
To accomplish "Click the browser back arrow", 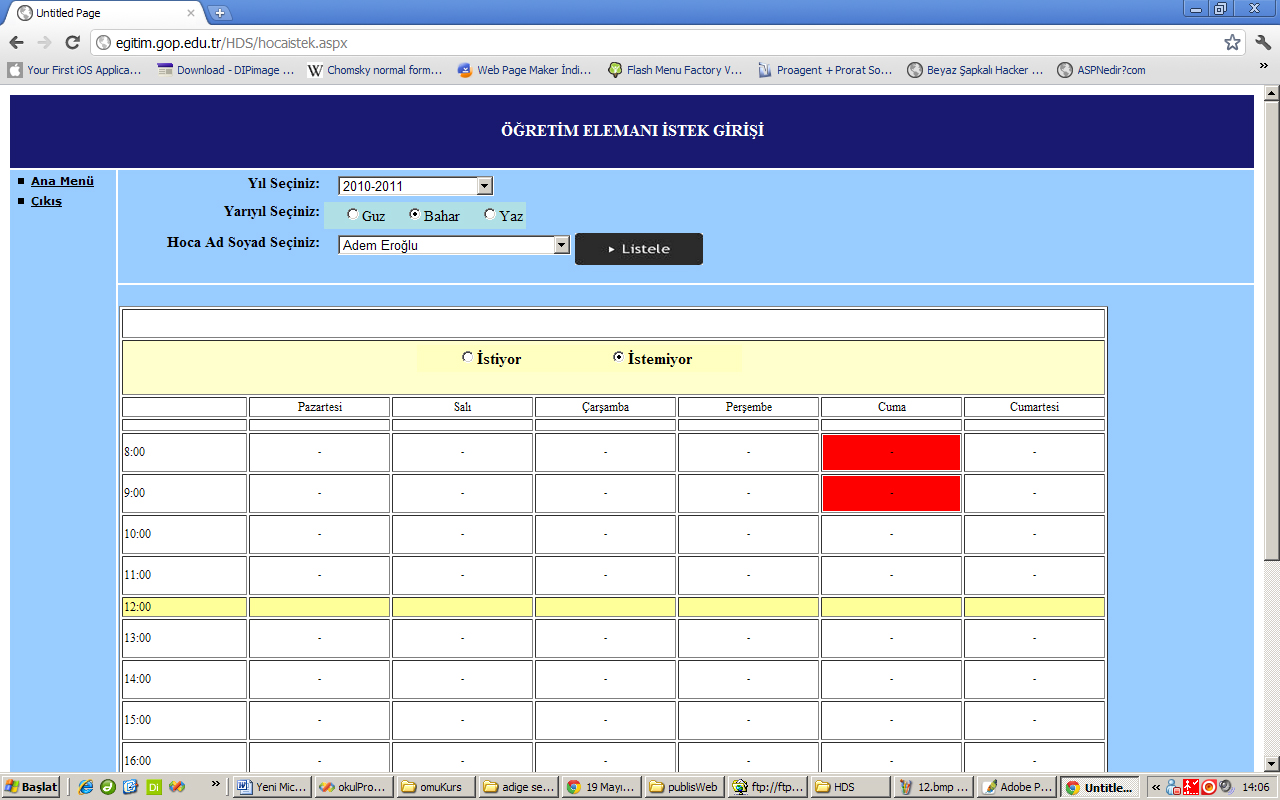I will [17, 43].
